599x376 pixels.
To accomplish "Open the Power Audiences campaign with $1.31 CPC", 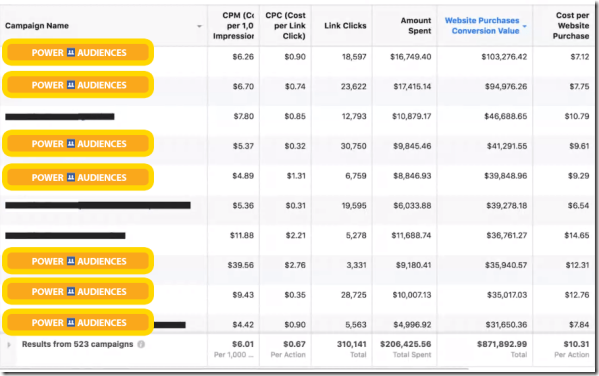I will tap(78, 177).
